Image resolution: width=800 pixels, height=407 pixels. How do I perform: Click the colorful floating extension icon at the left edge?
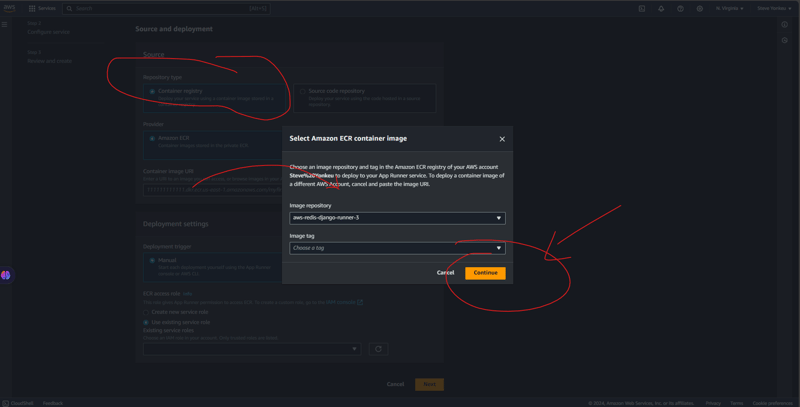click(6, 275)
